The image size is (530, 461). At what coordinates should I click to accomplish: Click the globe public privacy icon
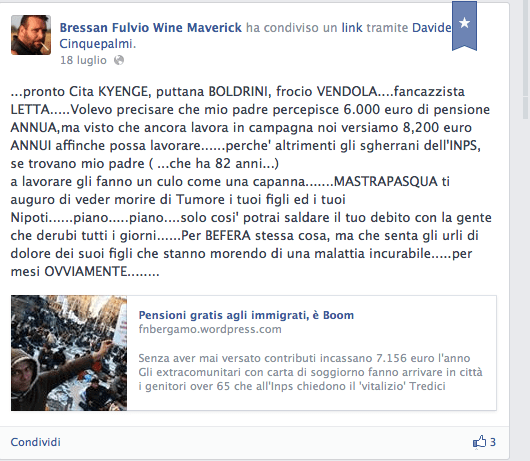(x=119, y=60)
